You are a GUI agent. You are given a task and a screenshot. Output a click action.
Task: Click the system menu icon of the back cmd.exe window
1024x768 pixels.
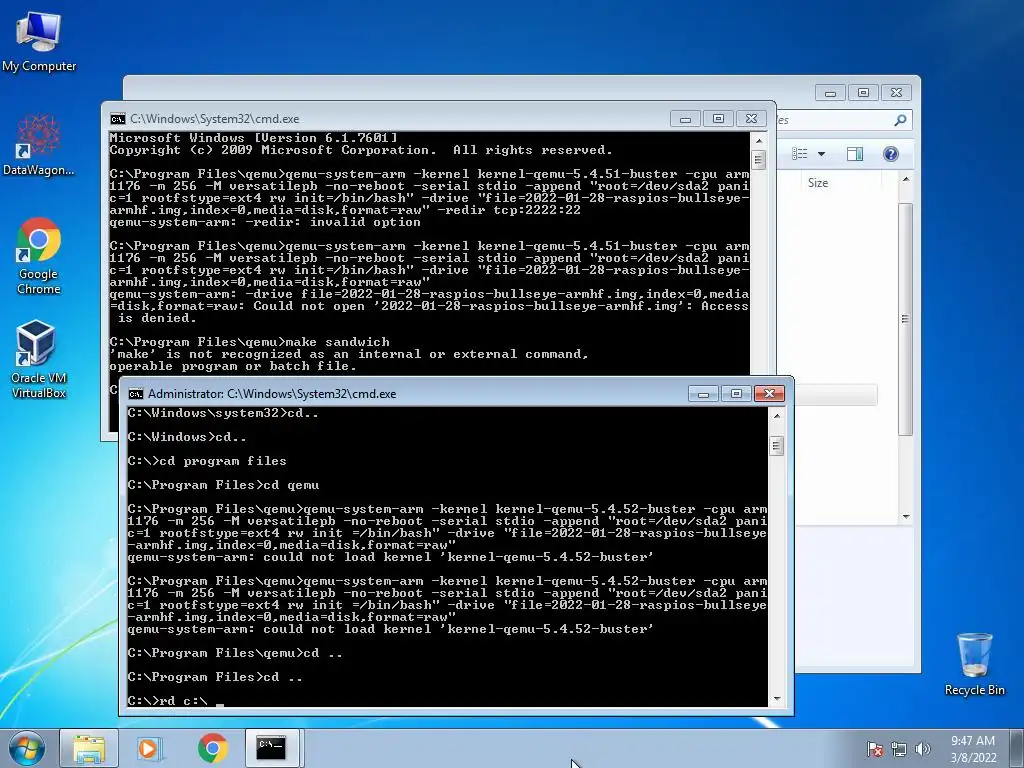118,119
